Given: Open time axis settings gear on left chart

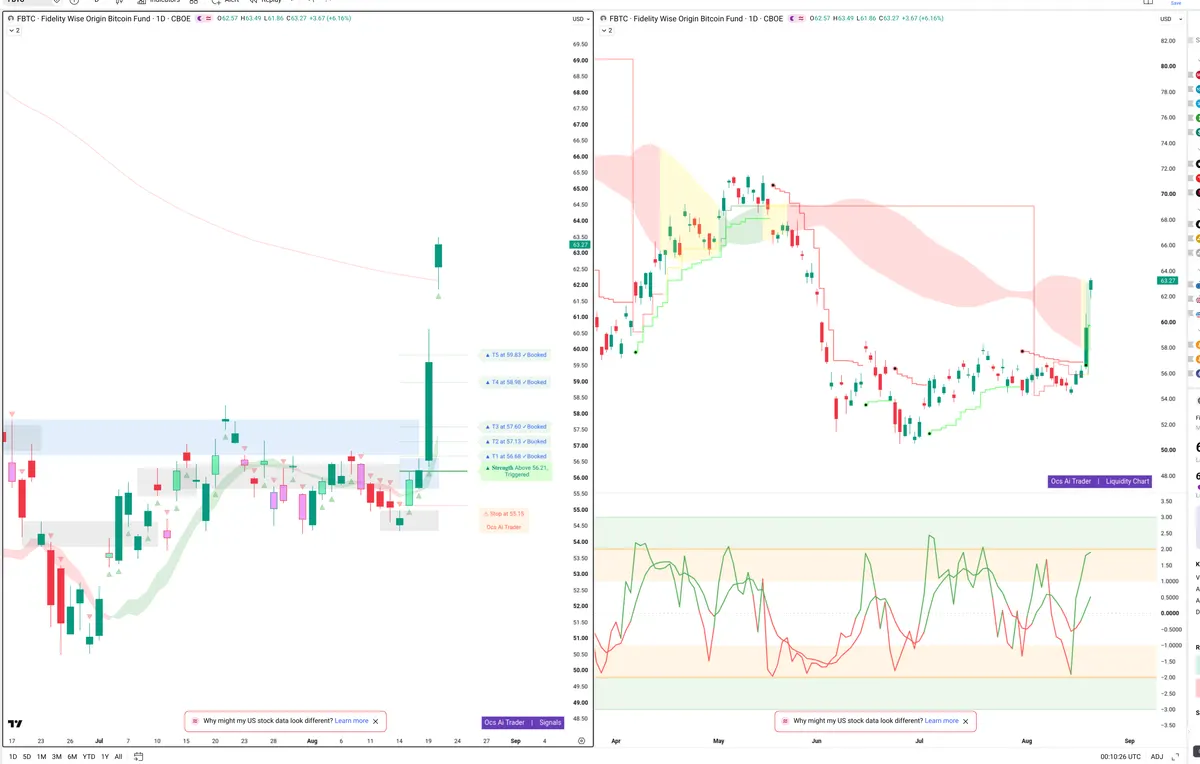Looking at the screenshot, I should point(582,741).
